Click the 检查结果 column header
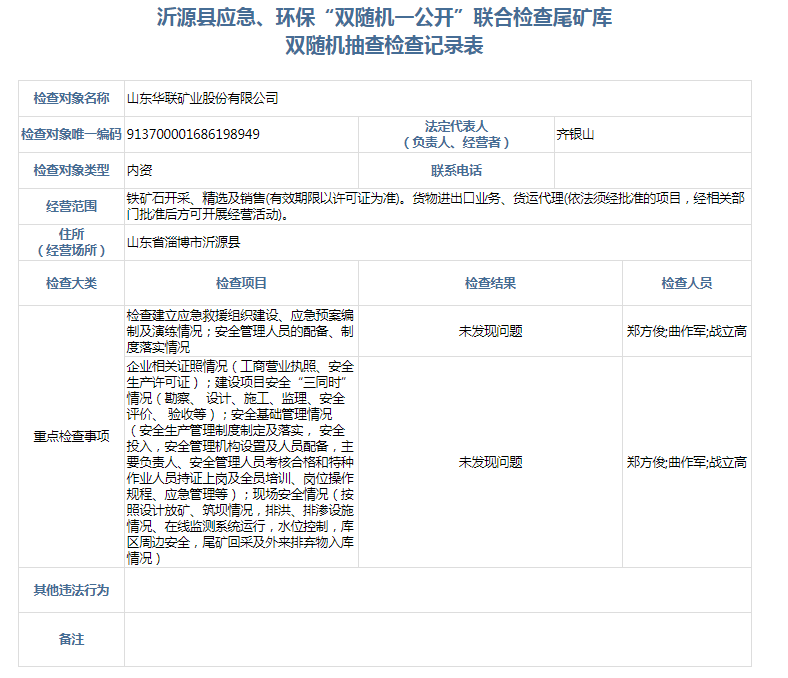 click(x=490, y=283)
